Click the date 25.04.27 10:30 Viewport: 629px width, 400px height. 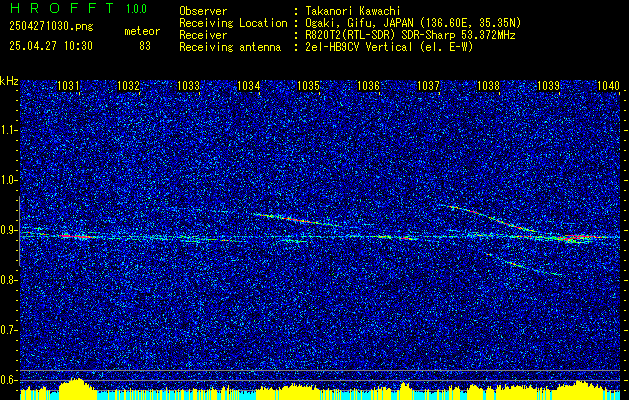[x=51, y=46]
